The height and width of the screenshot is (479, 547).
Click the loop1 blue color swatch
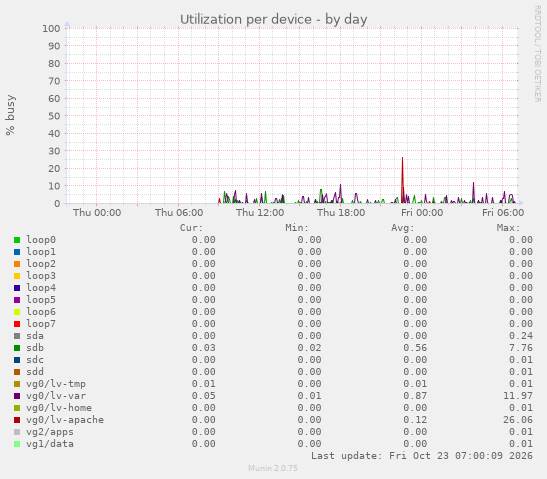point(17,252)
